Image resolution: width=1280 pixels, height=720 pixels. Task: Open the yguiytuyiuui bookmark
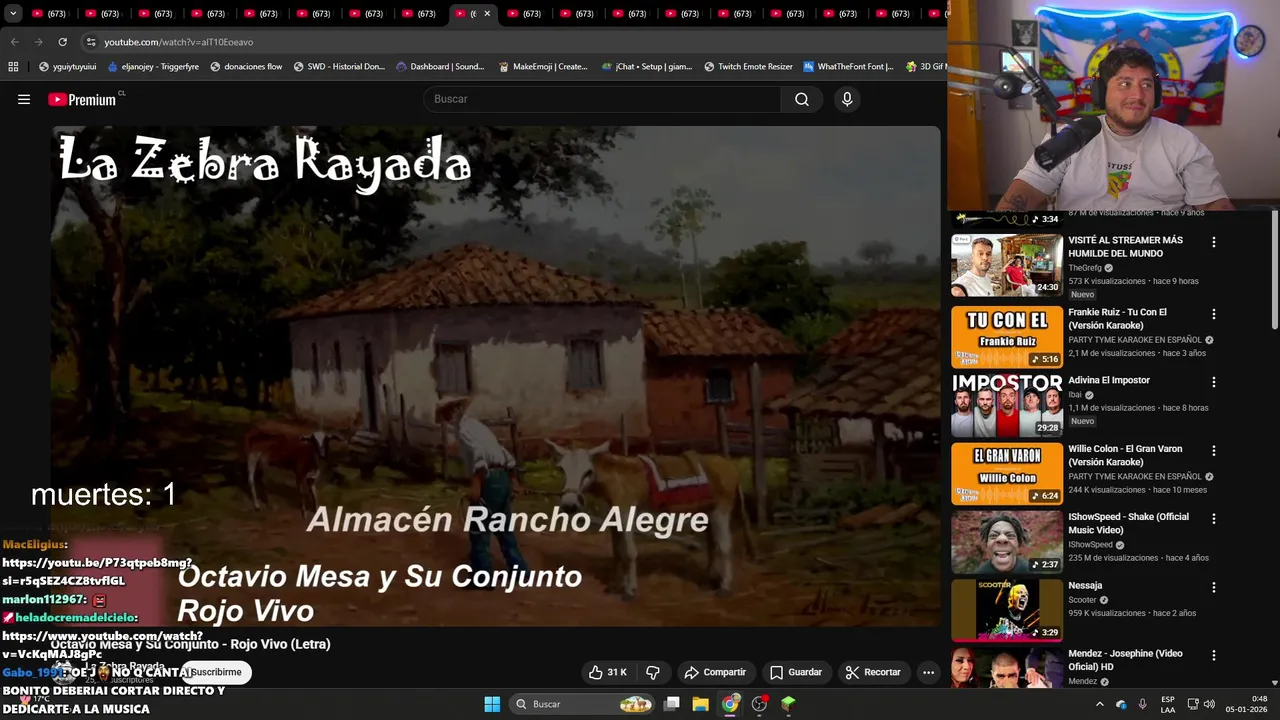[68, 67]
